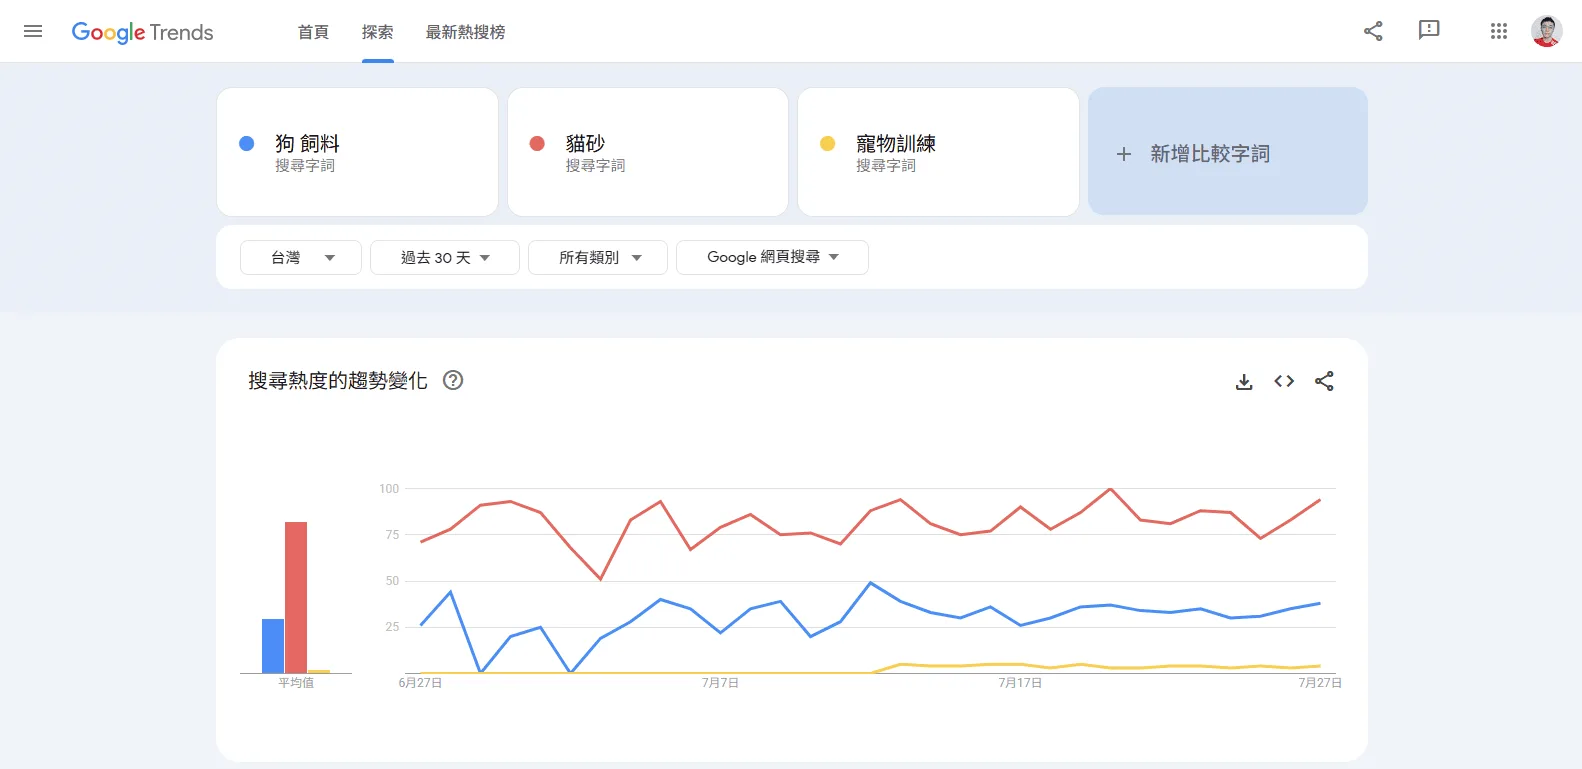Click the blue average bar

click(x=273, y=646)
